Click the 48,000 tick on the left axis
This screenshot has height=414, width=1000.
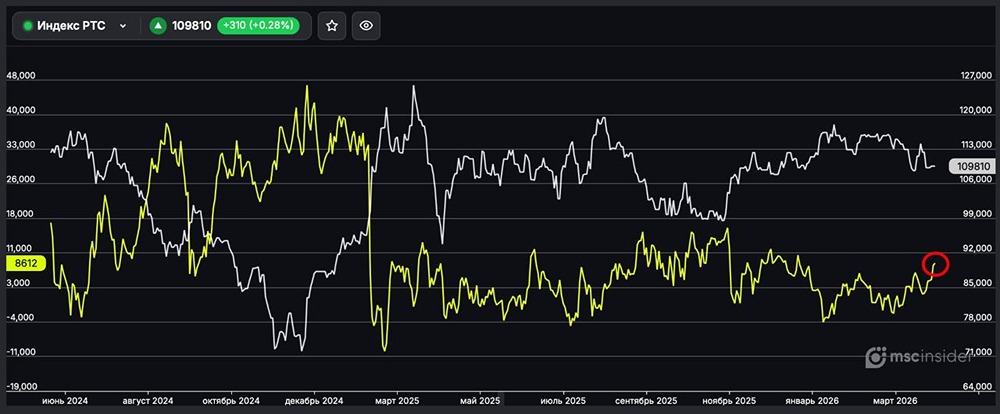click(21, 76)
